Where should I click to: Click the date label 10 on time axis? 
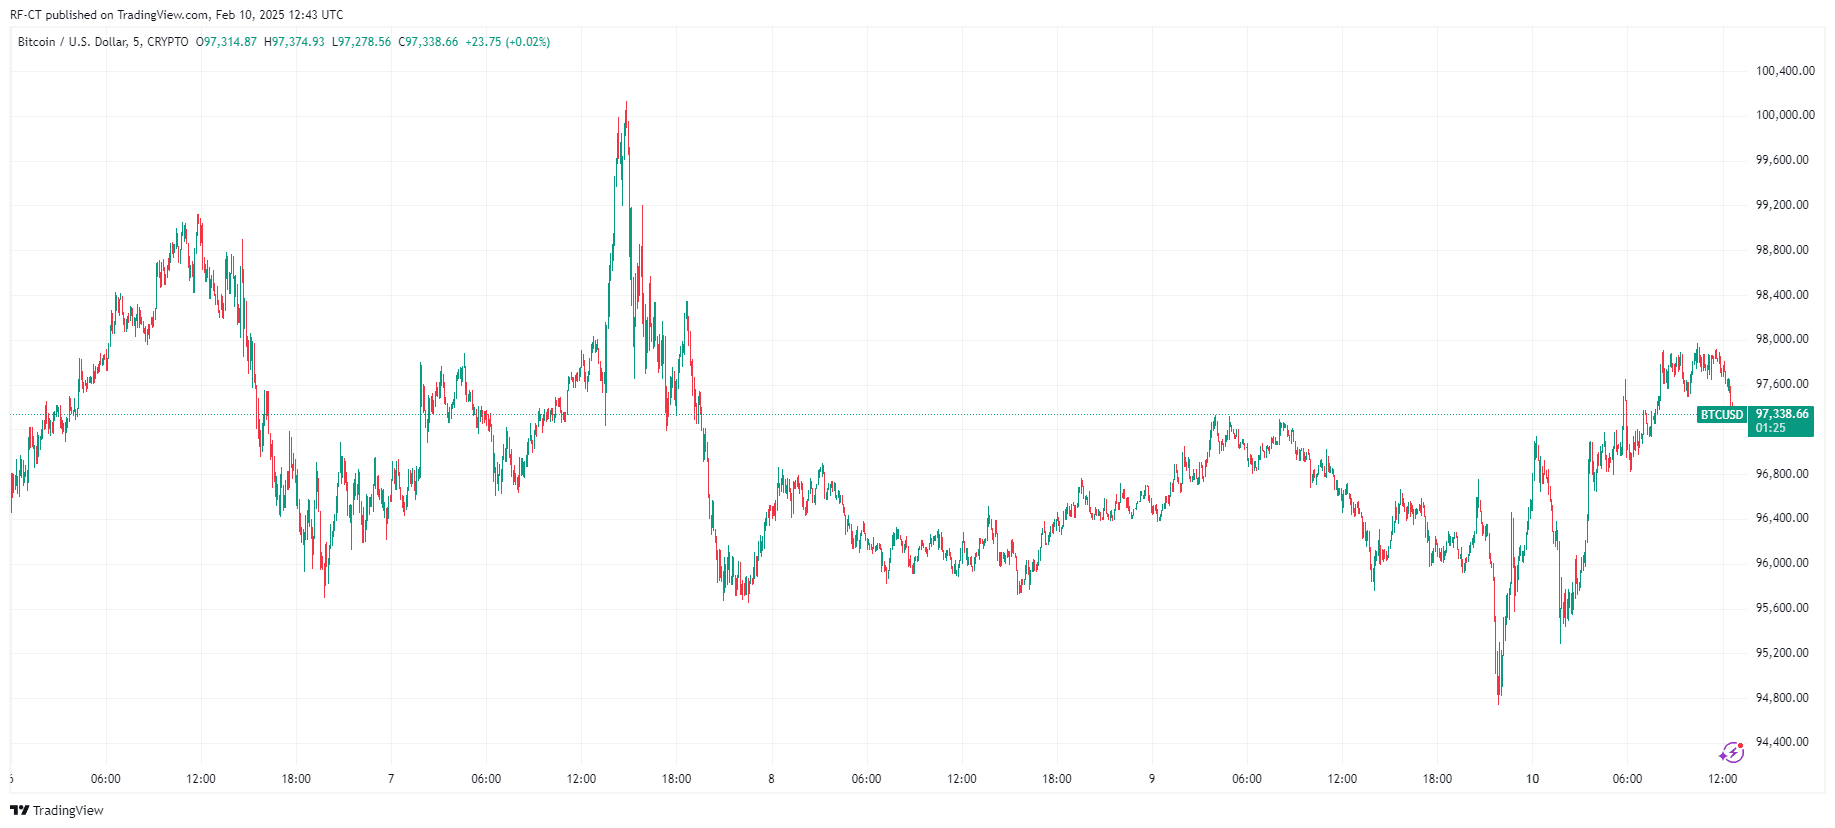[x=1532, y=779]
